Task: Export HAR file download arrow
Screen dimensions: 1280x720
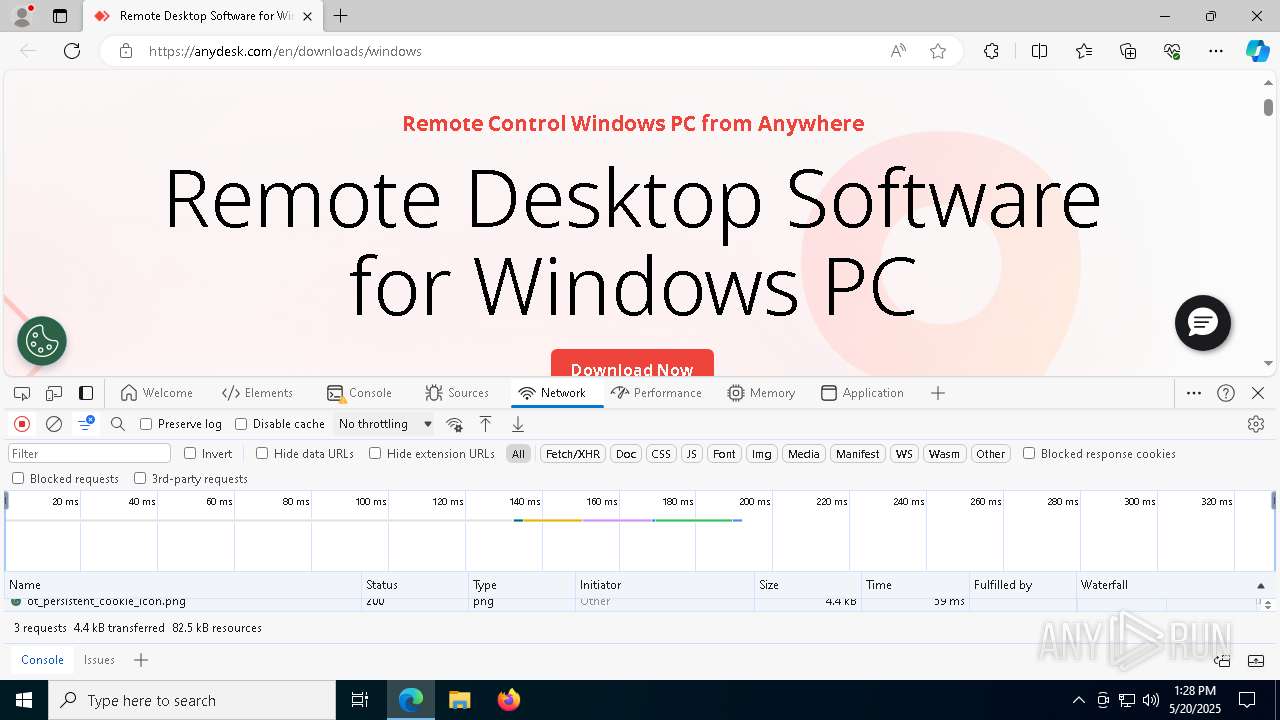Action: pyautogui.click(x=518, y=424)
